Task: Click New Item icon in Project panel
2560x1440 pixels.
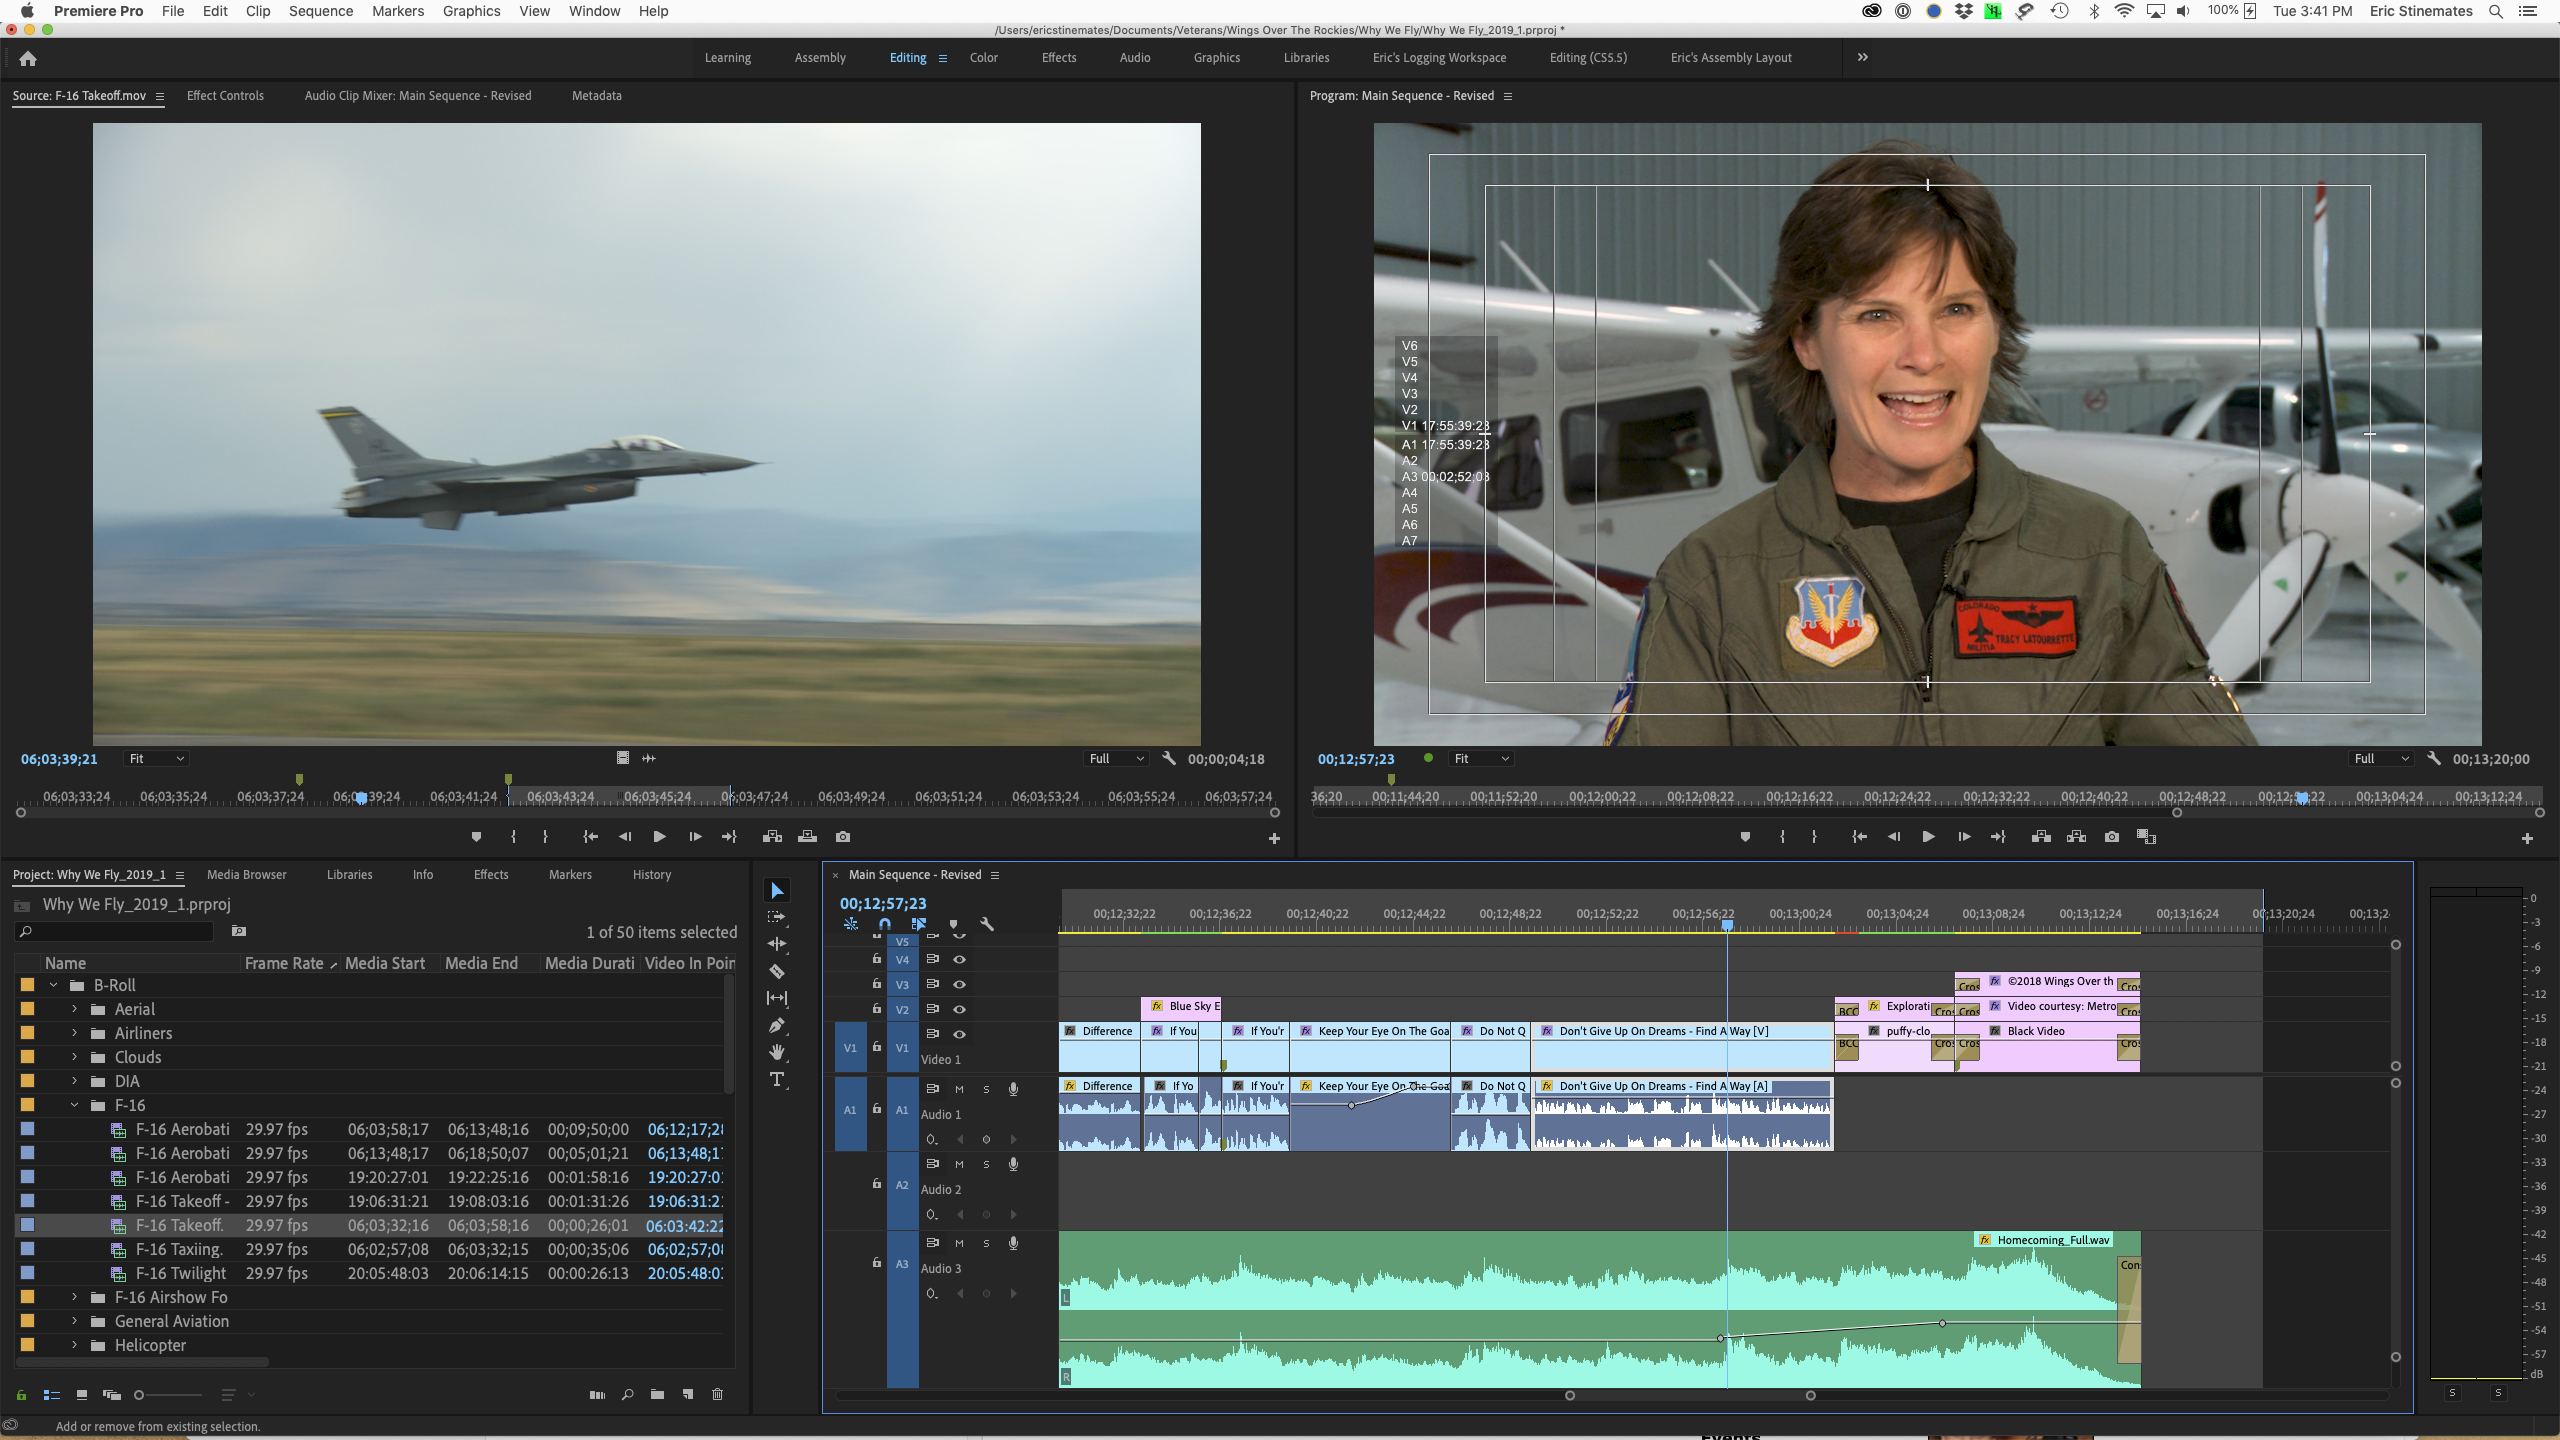Action: point(688,1395)
